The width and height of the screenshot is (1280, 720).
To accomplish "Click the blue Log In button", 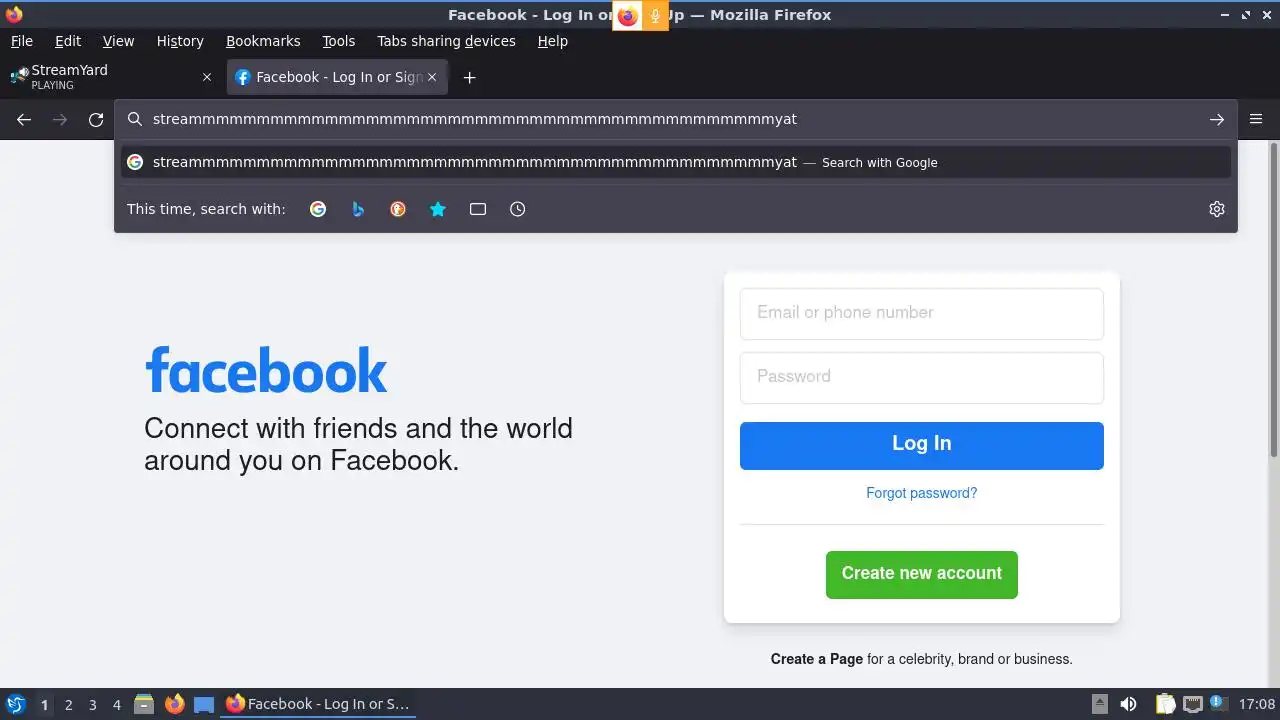I will pos(921,445).
